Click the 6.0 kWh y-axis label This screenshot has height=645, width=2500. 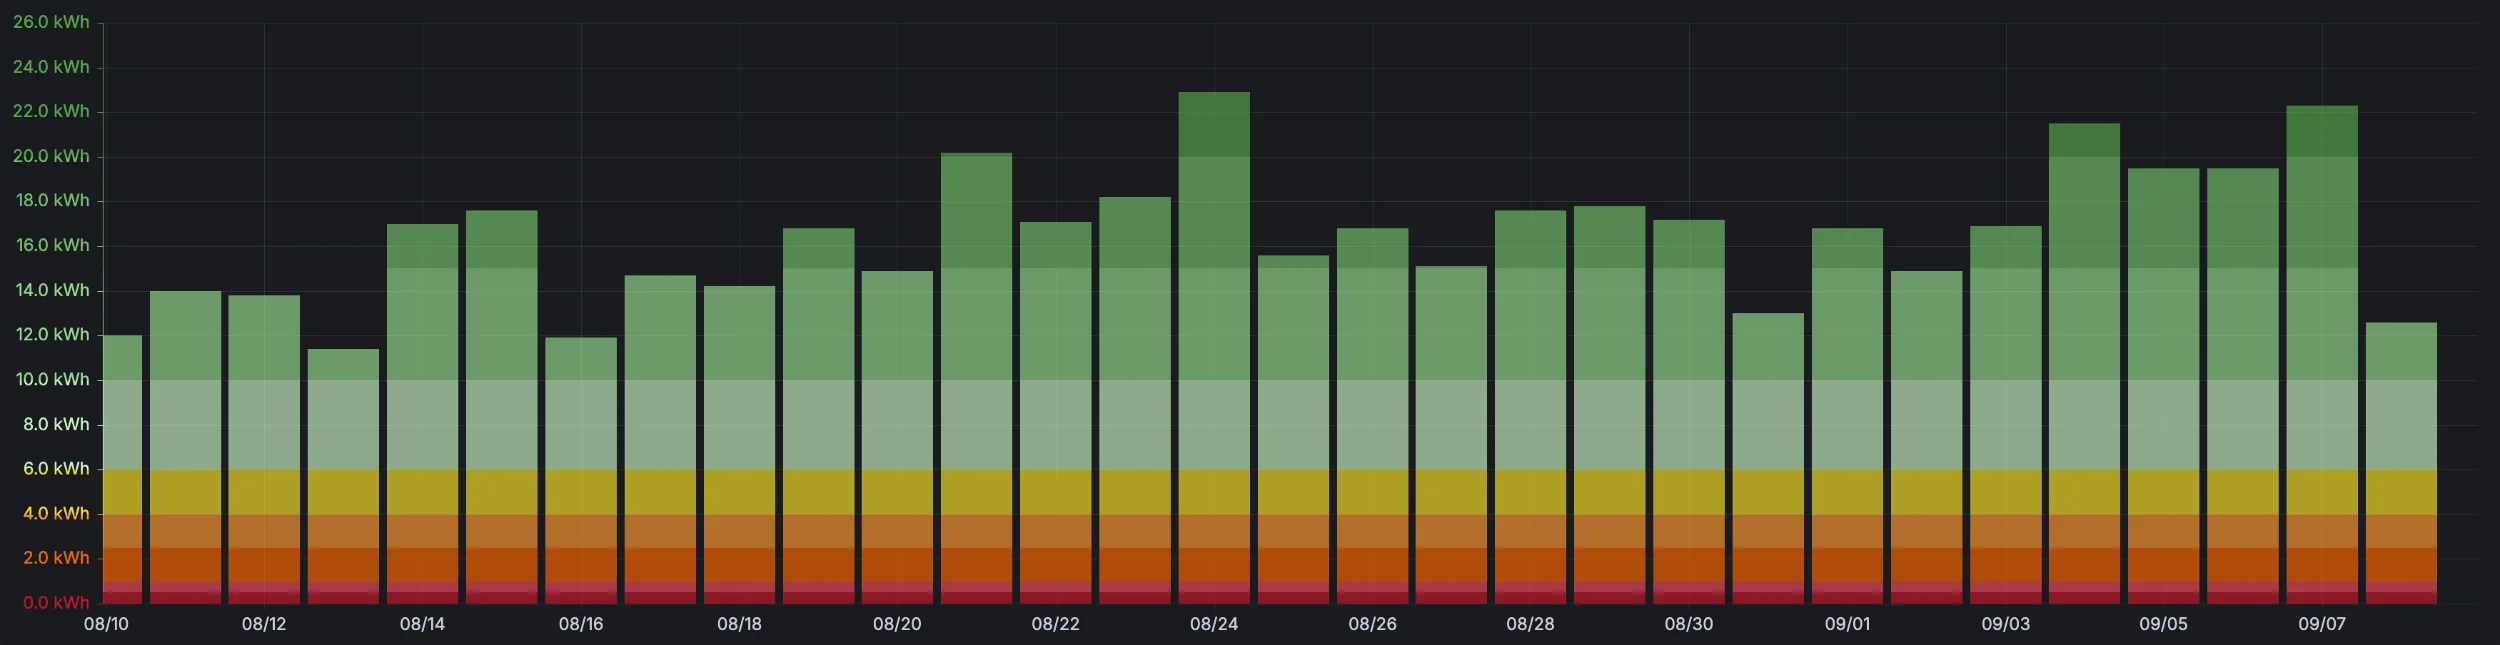tap(56, 468)
